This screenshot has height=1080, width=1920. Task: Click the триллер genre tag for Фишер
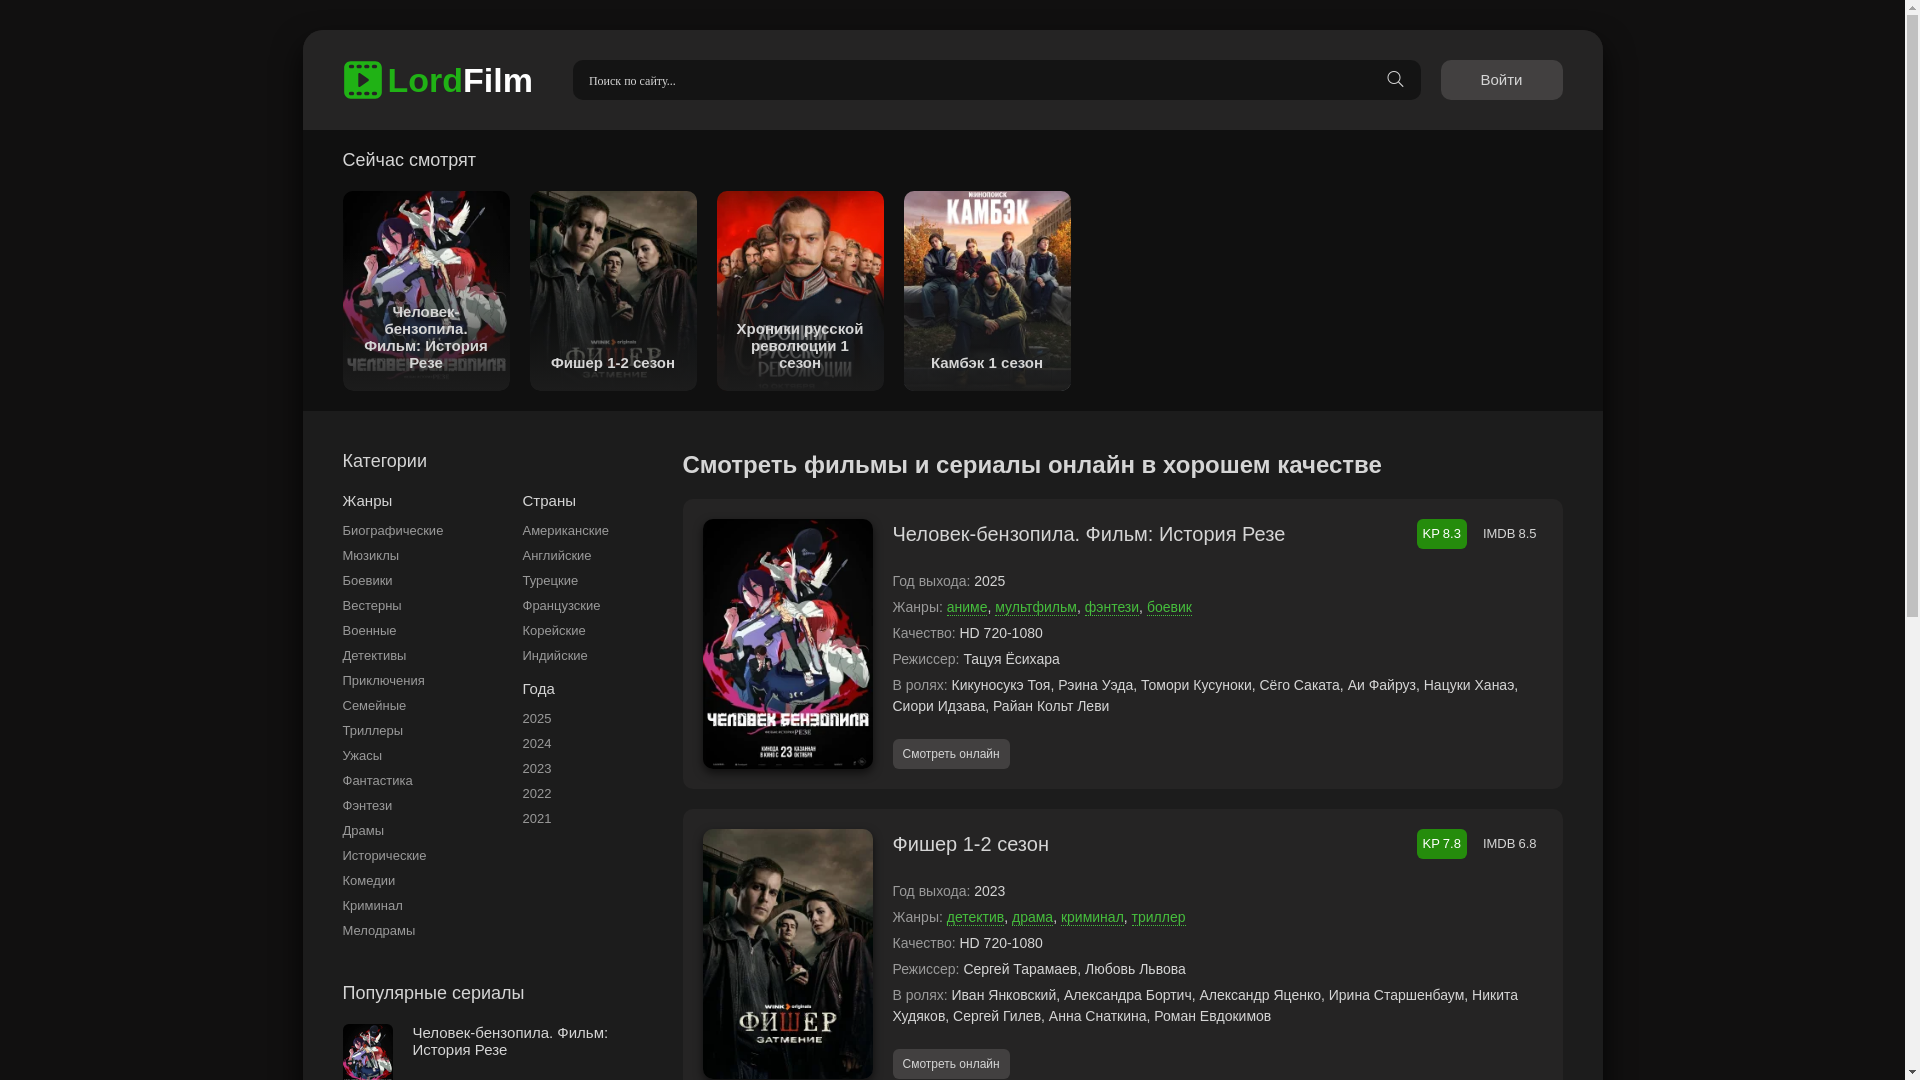1158,917
